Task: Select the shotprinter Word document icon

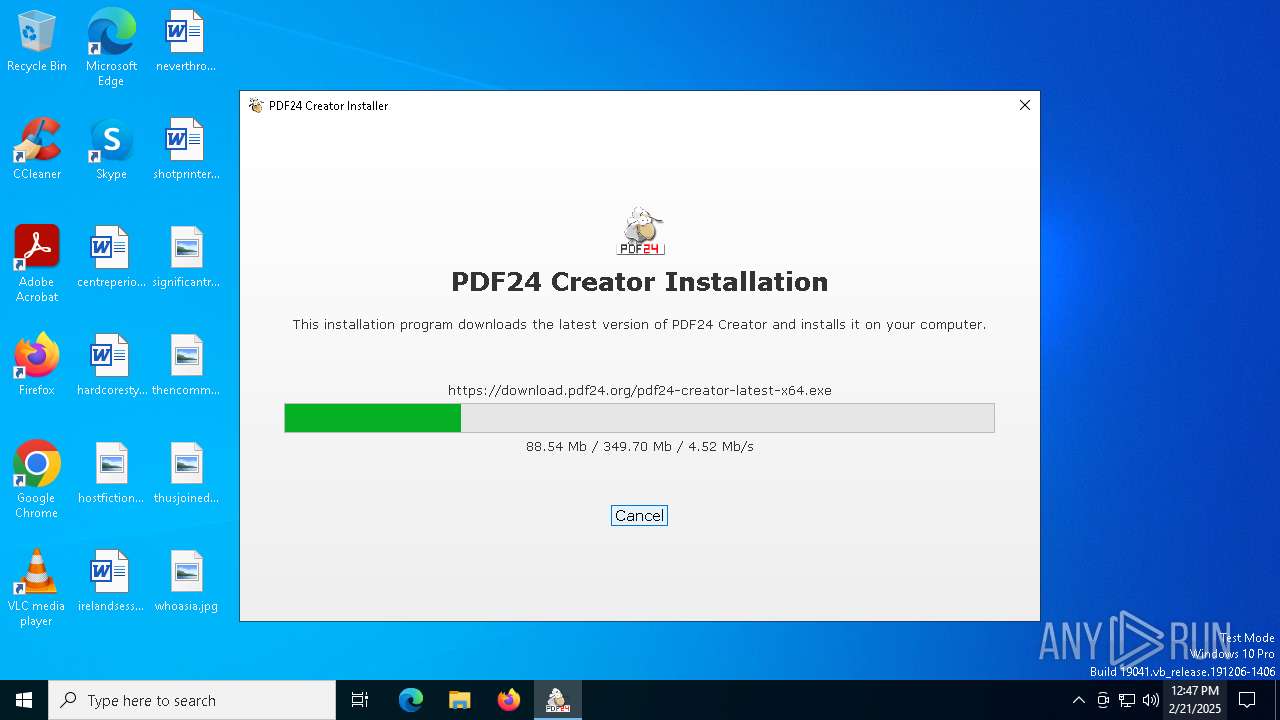Action: click(186, 150)
